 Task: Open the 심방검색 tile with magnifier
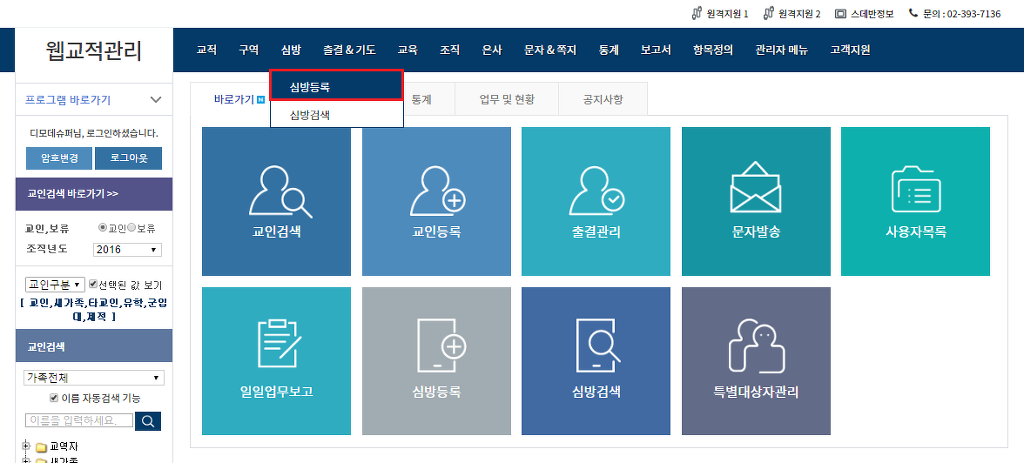pos(596,360)
